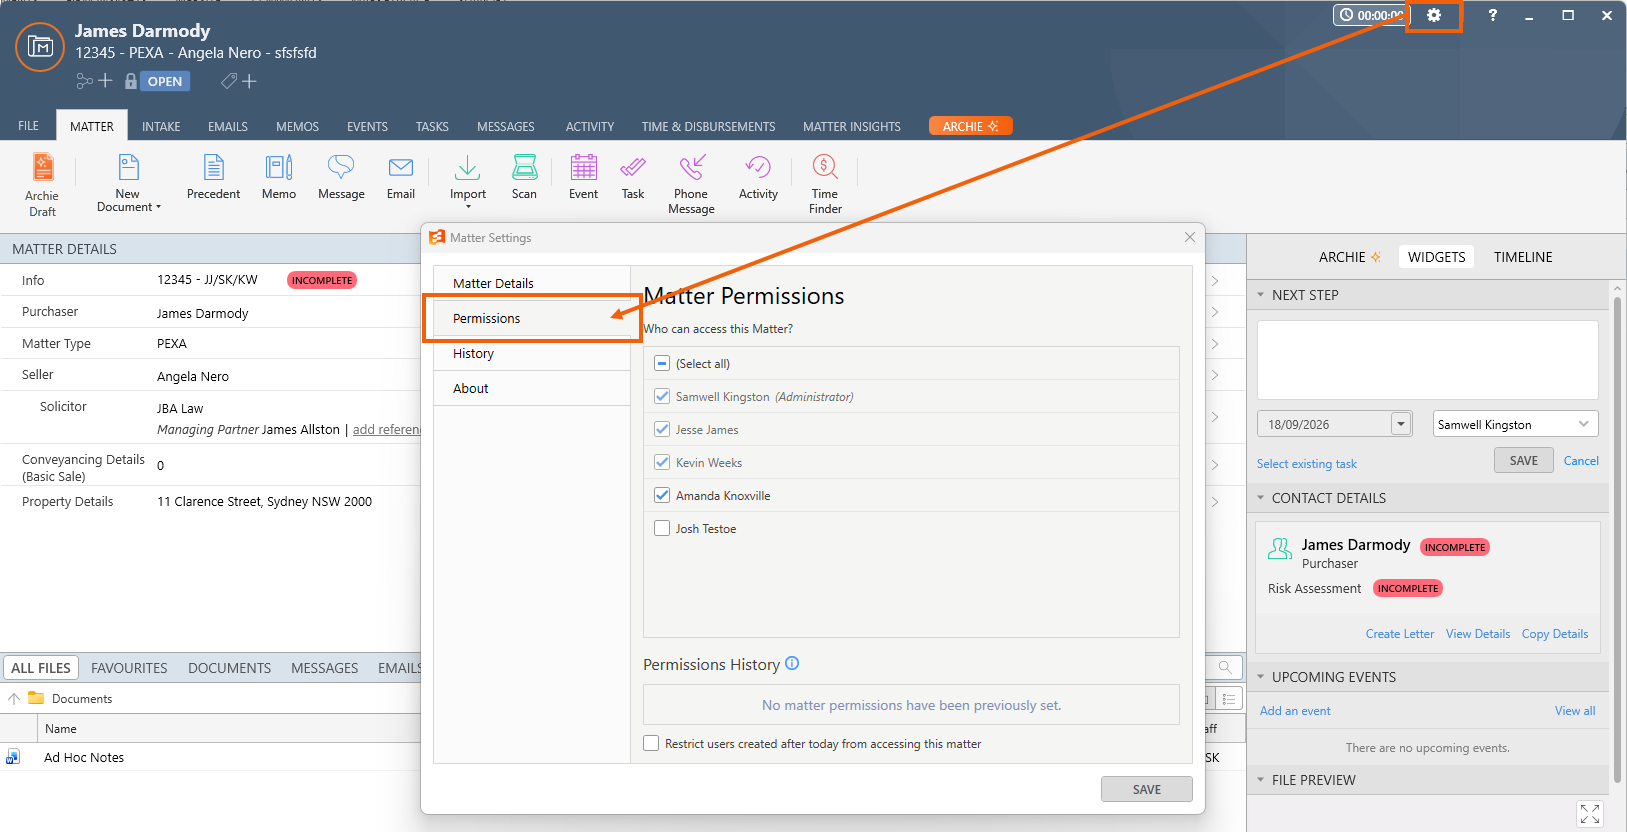Click the Archie Draft icon
The width and height of the screenshot is (1627, 832).
tap(42, 166)
